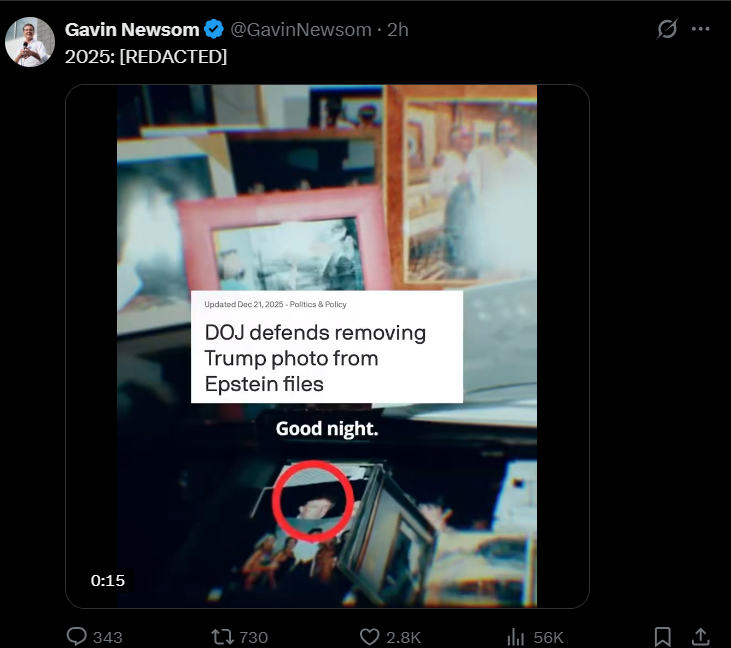Image resolution: width=731 pixels, height=648 pixels.
Task: Open the three-dot more options menu
Action: pos(701,29)
